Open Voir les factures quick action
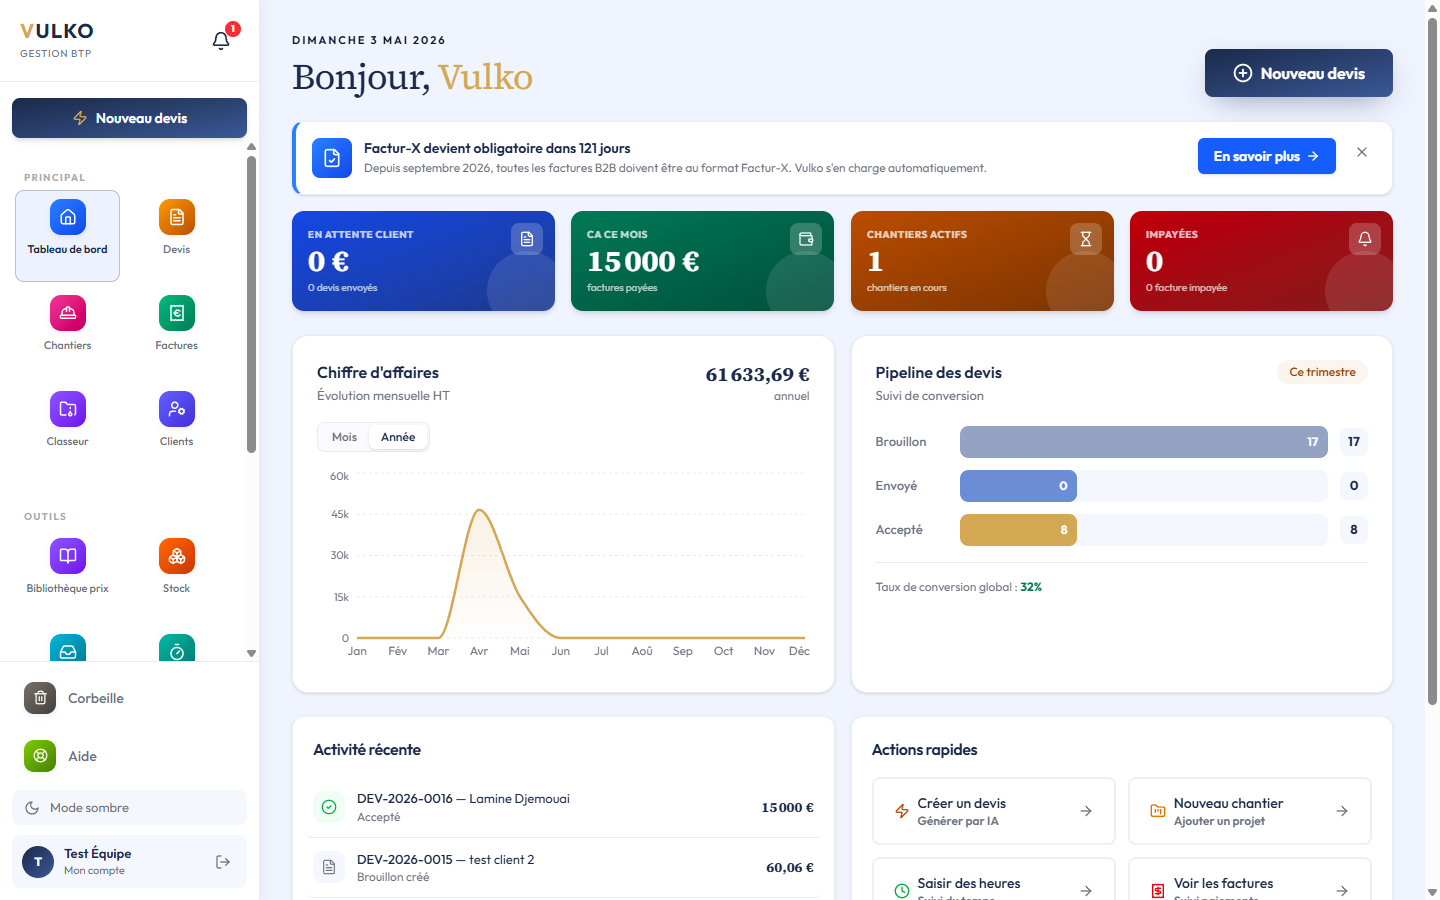Viewport: 1440px width, 900px height. (x=1250, y=880)
